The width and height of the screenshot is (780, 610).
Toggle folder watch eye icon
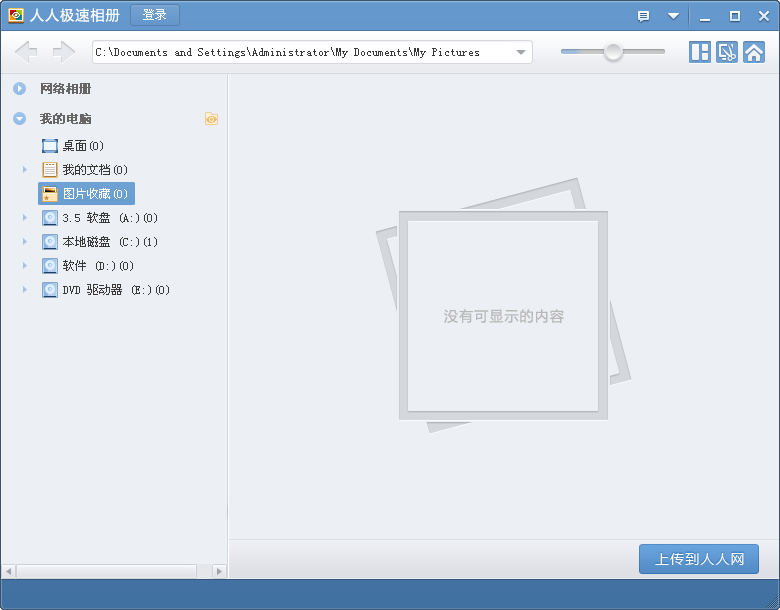click(211, 118)
